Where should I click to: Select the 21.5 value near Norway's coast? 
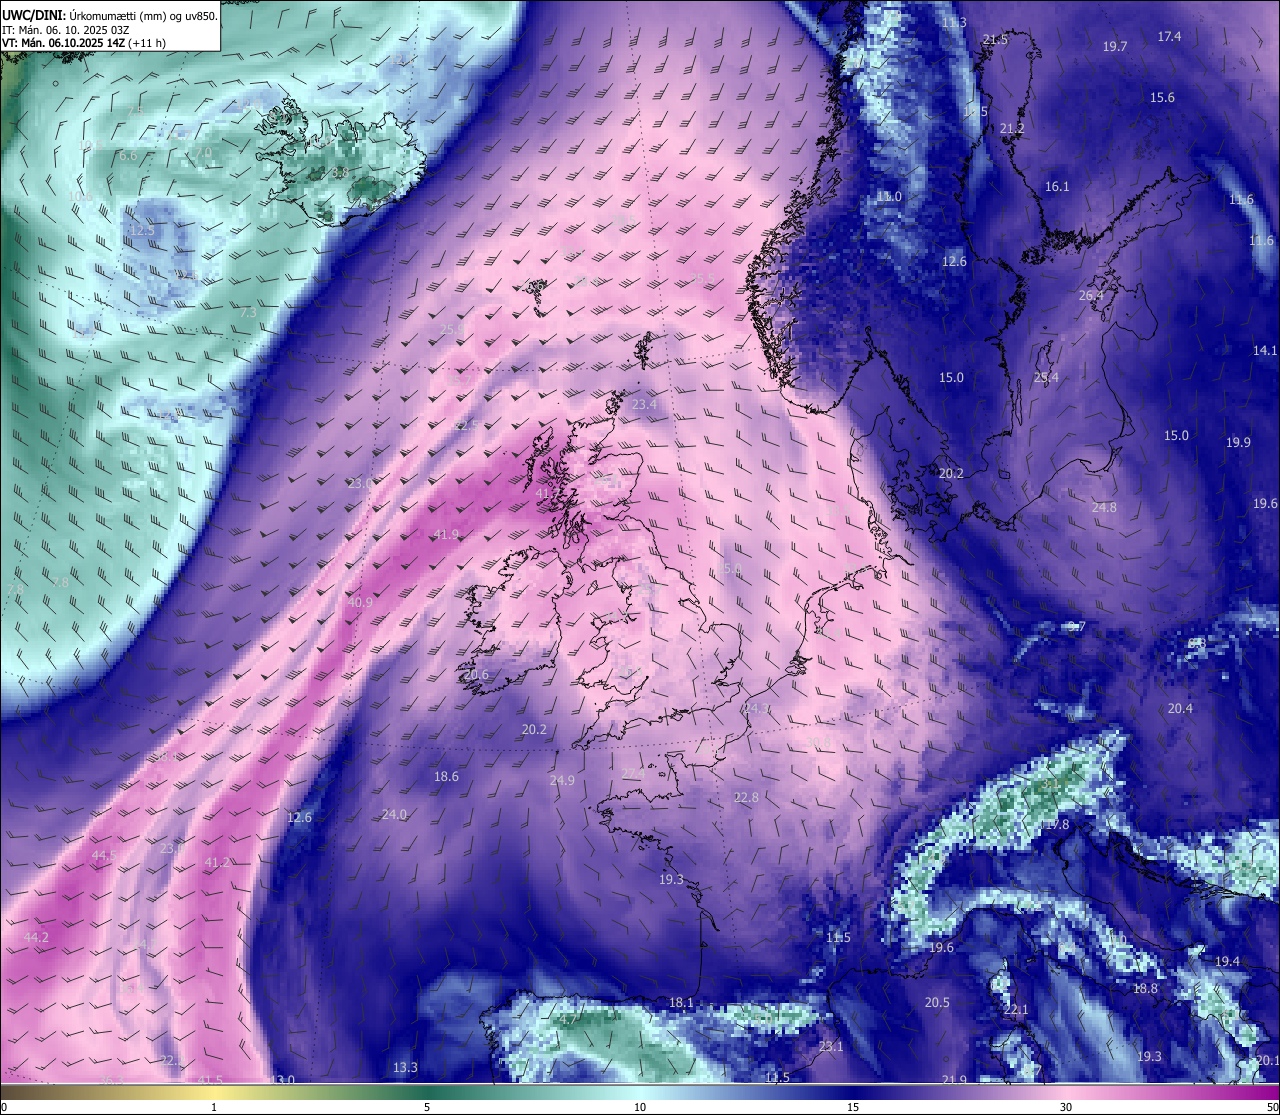[x=995, y=40]
